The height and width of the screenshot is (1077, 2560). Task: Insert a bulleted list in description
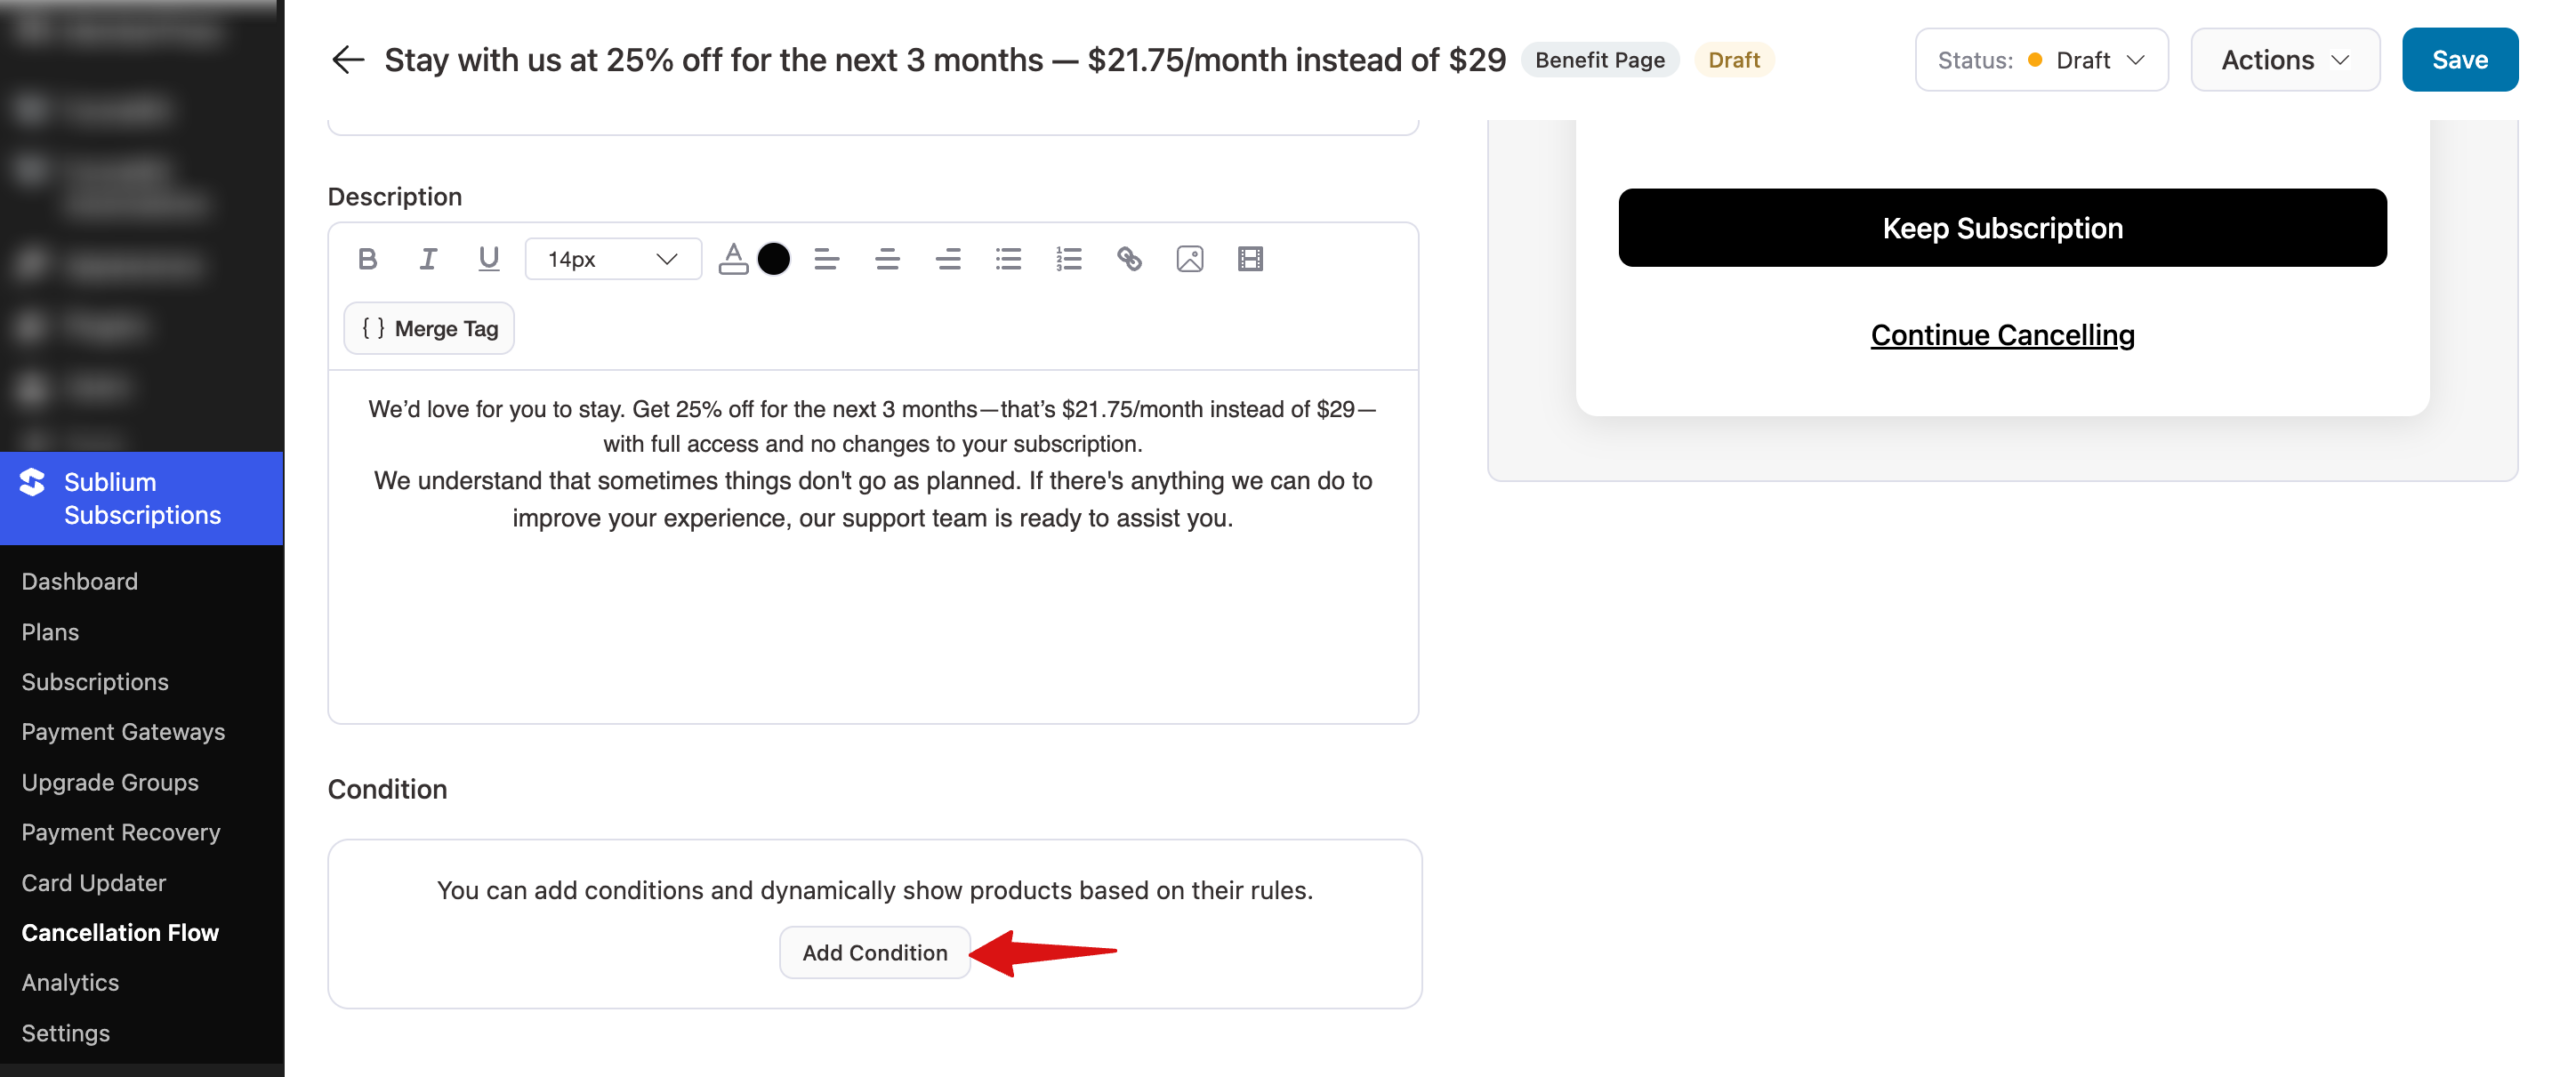1008,258
